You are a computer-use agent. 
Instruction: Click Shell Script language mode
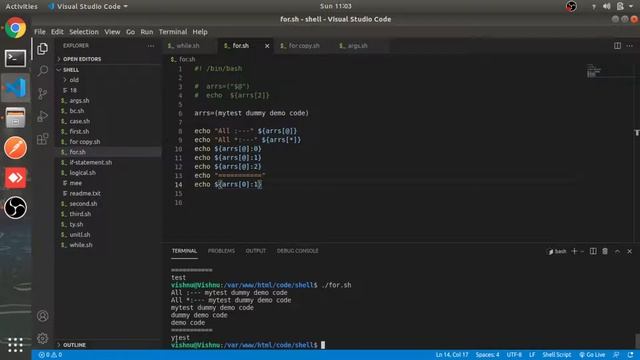point(556,355)
